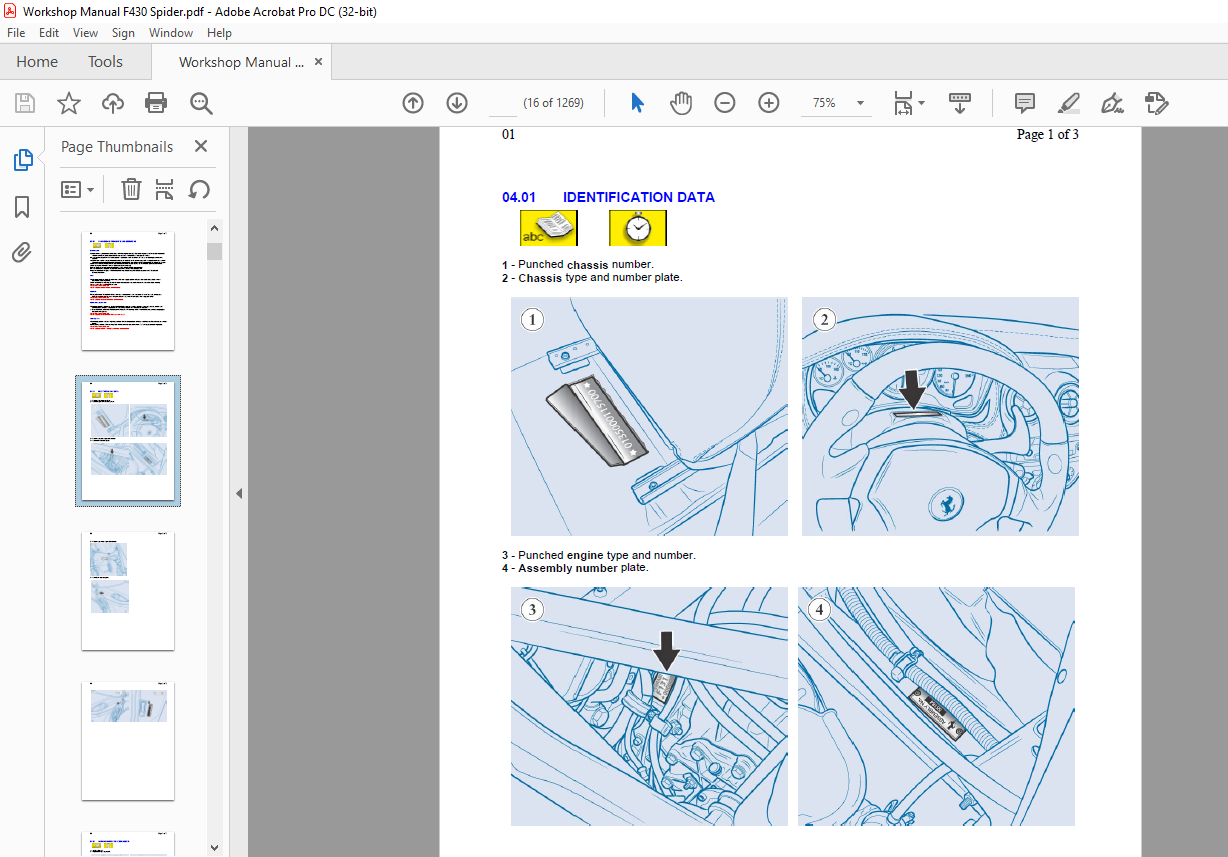
Task: Zoom out with the minus button
Action: (725, 103)
